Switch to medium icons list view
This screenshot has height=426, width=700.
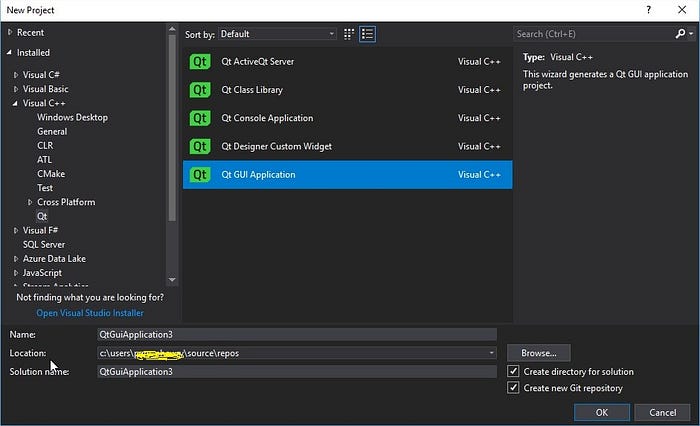tap(367, 34)
